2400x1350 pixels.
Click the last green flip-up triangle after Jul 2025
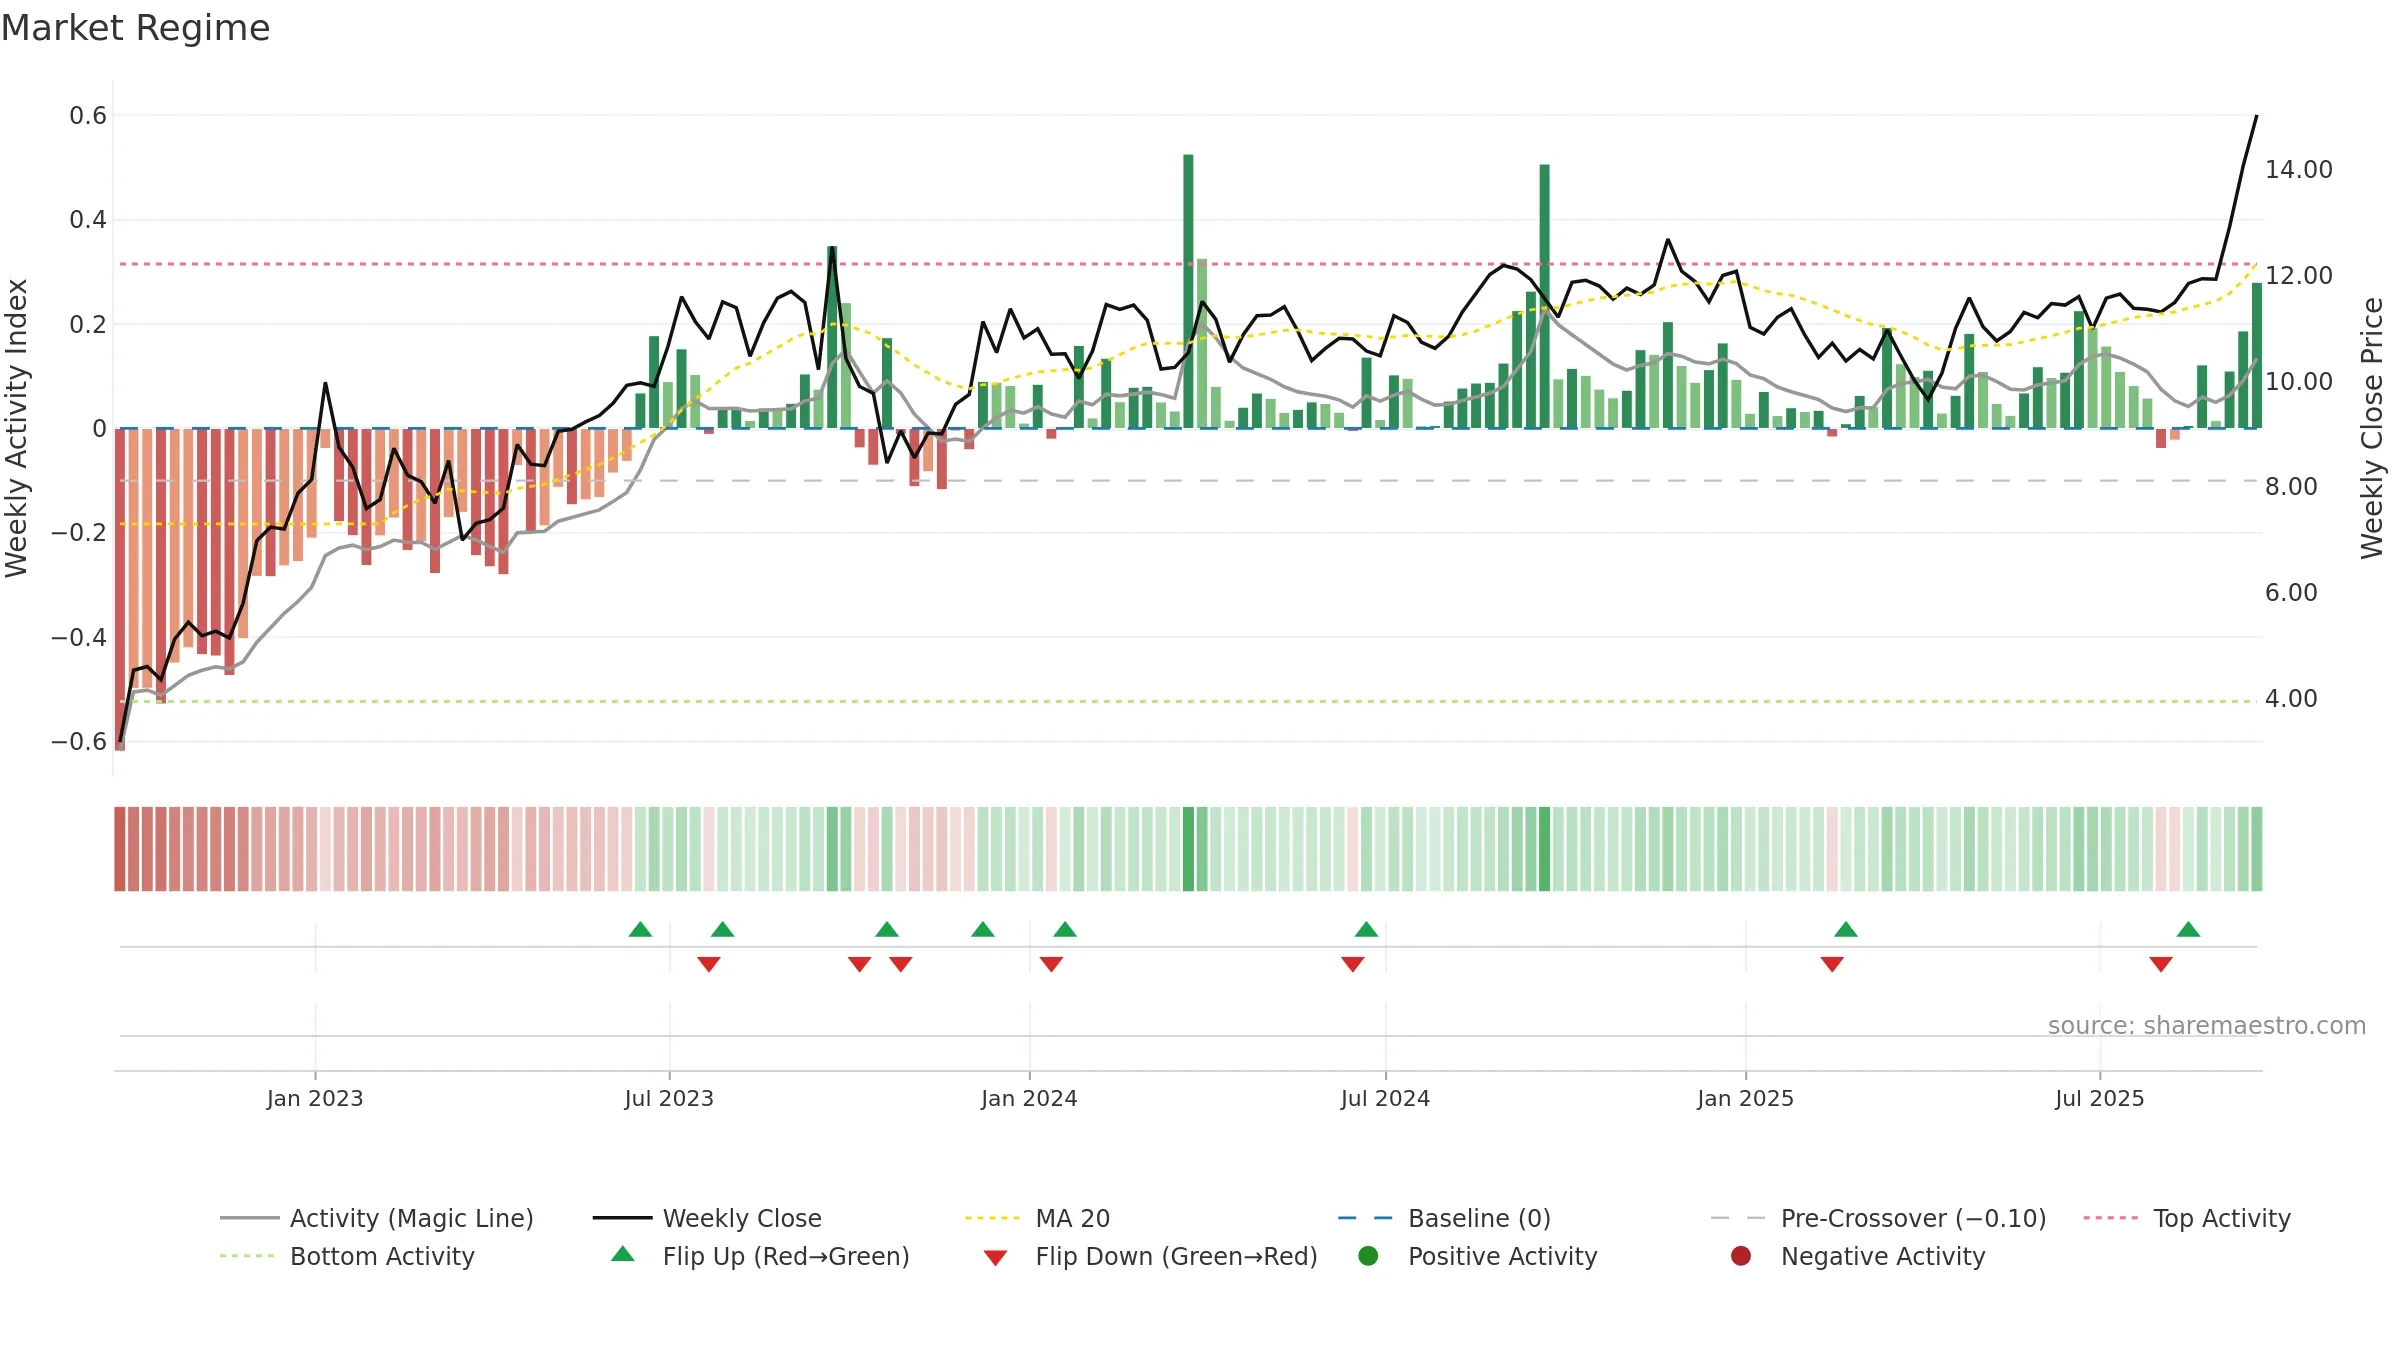click(x=2188, y=930)
